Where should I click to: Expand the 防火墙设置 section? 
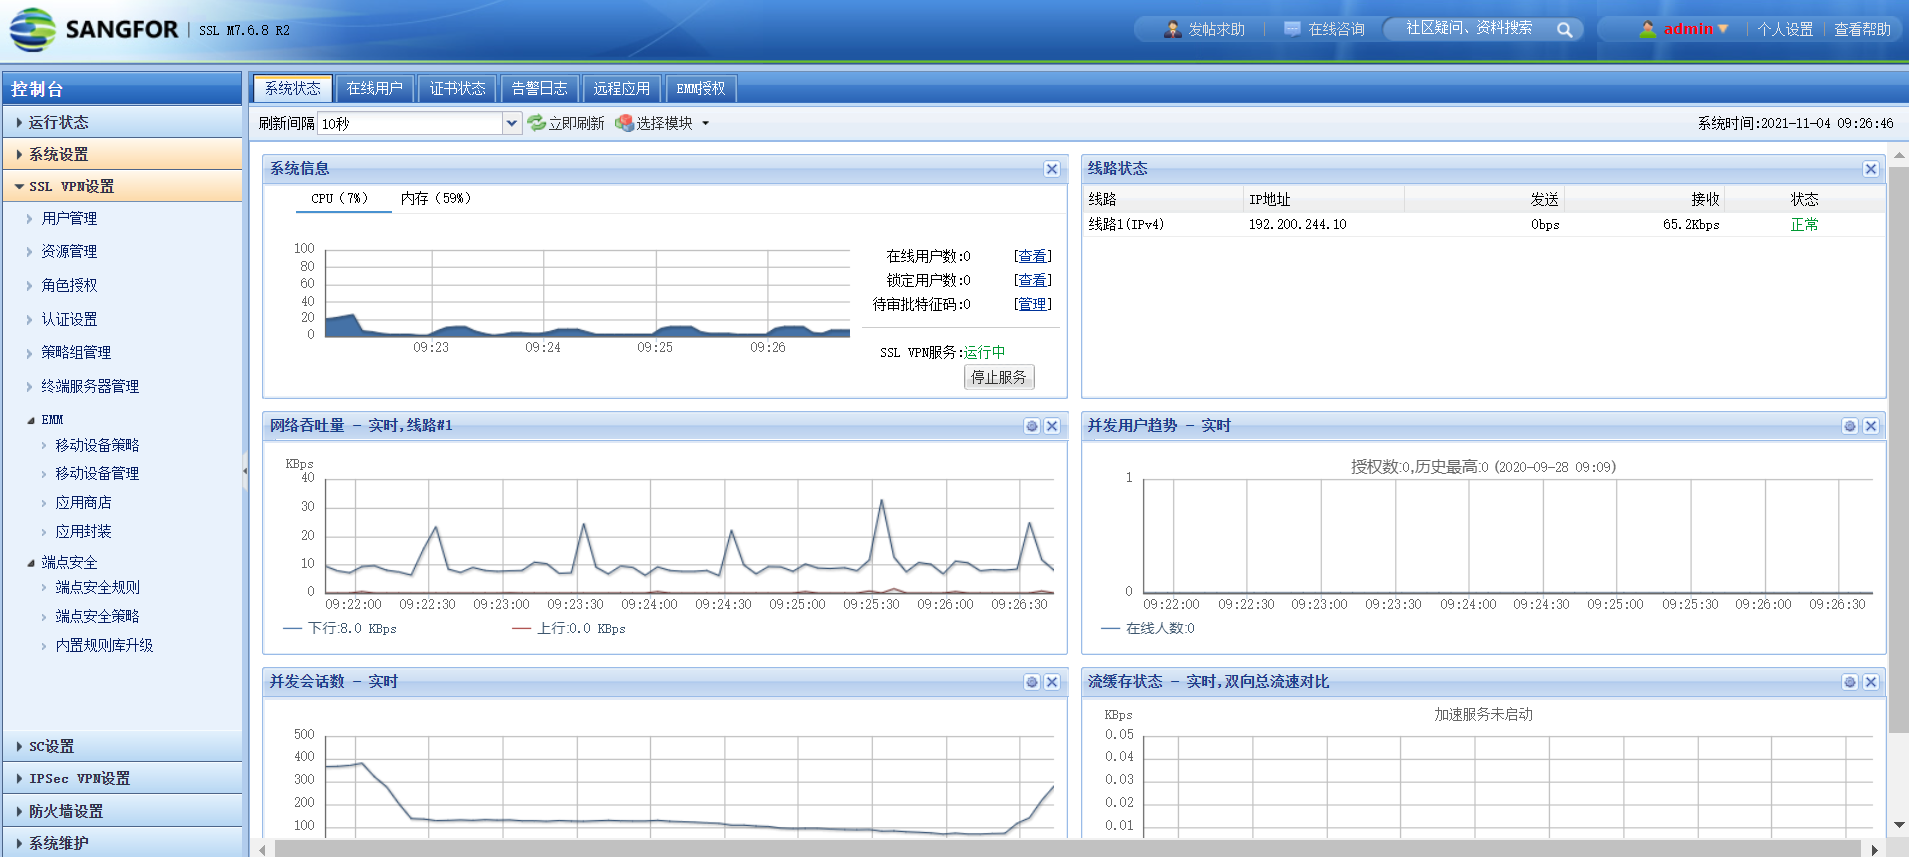pos(122,811)
